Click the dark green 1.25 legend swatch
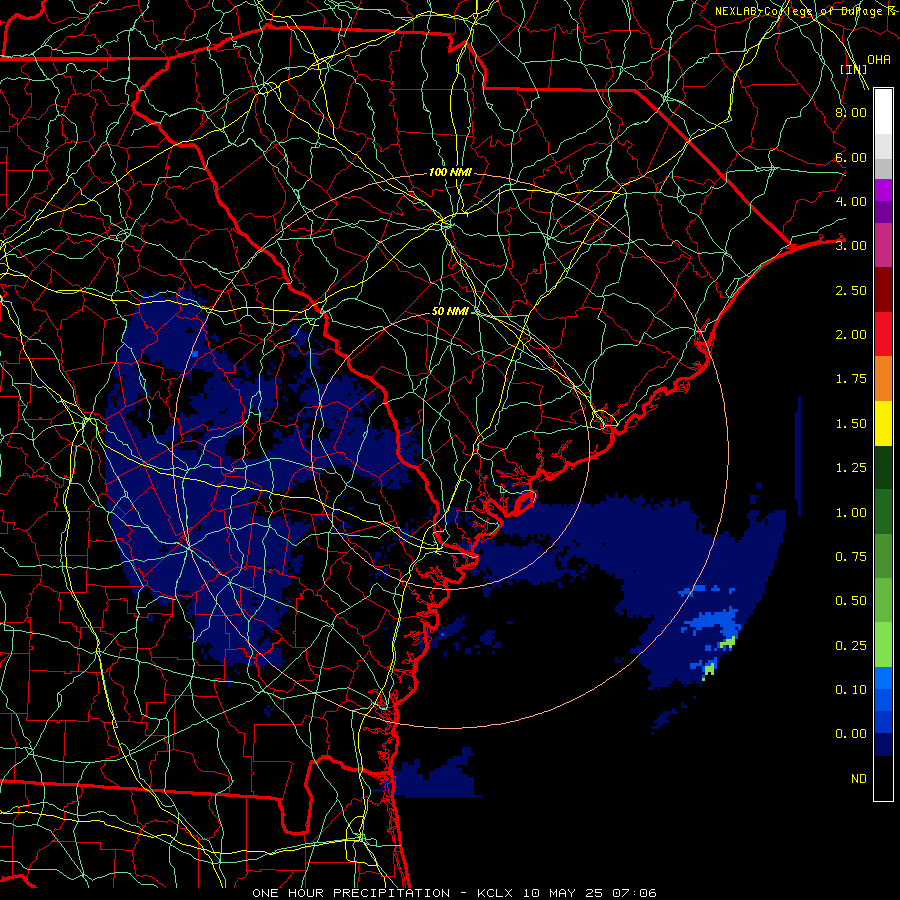The width and height of the screenshot is (900, 900). (x=883, y=467)
